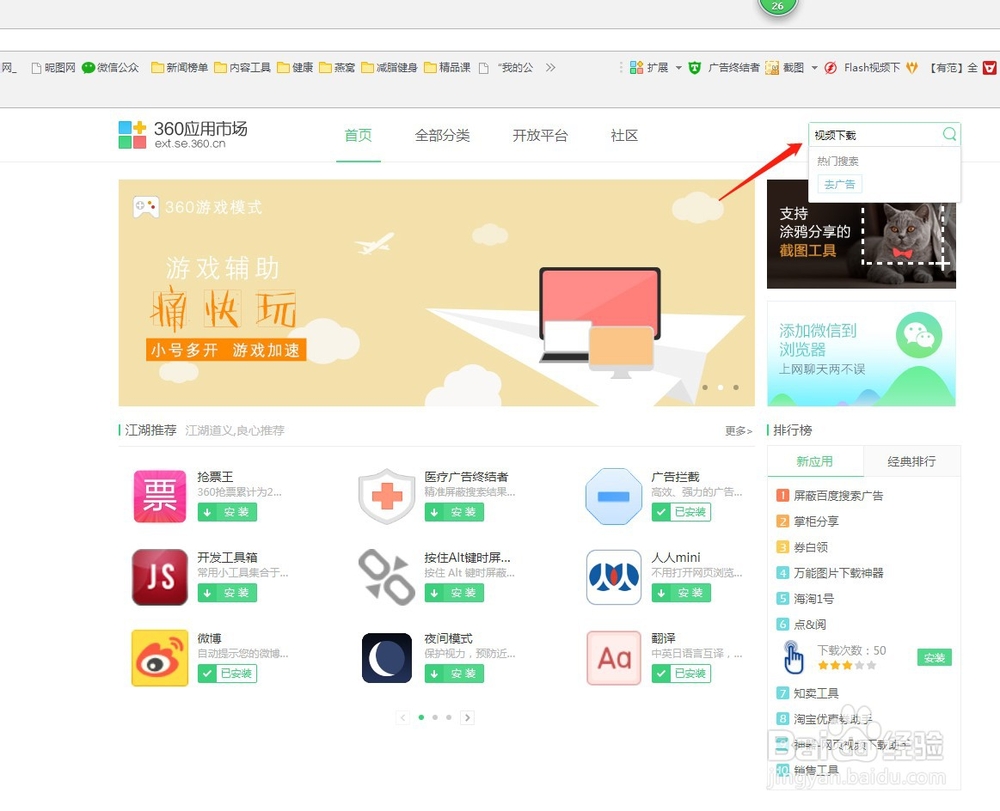Expand the 截图 dropdown arrow
The image size is (1000, 811).
(x=814, y=68)
